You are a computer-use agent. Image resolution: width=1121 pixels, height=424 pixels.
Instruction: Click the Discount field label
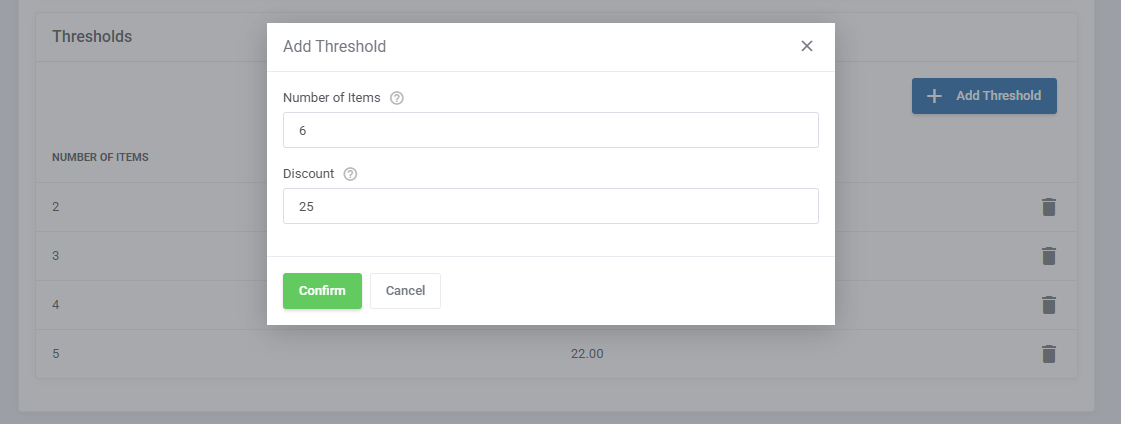click(x=308, y=174)
